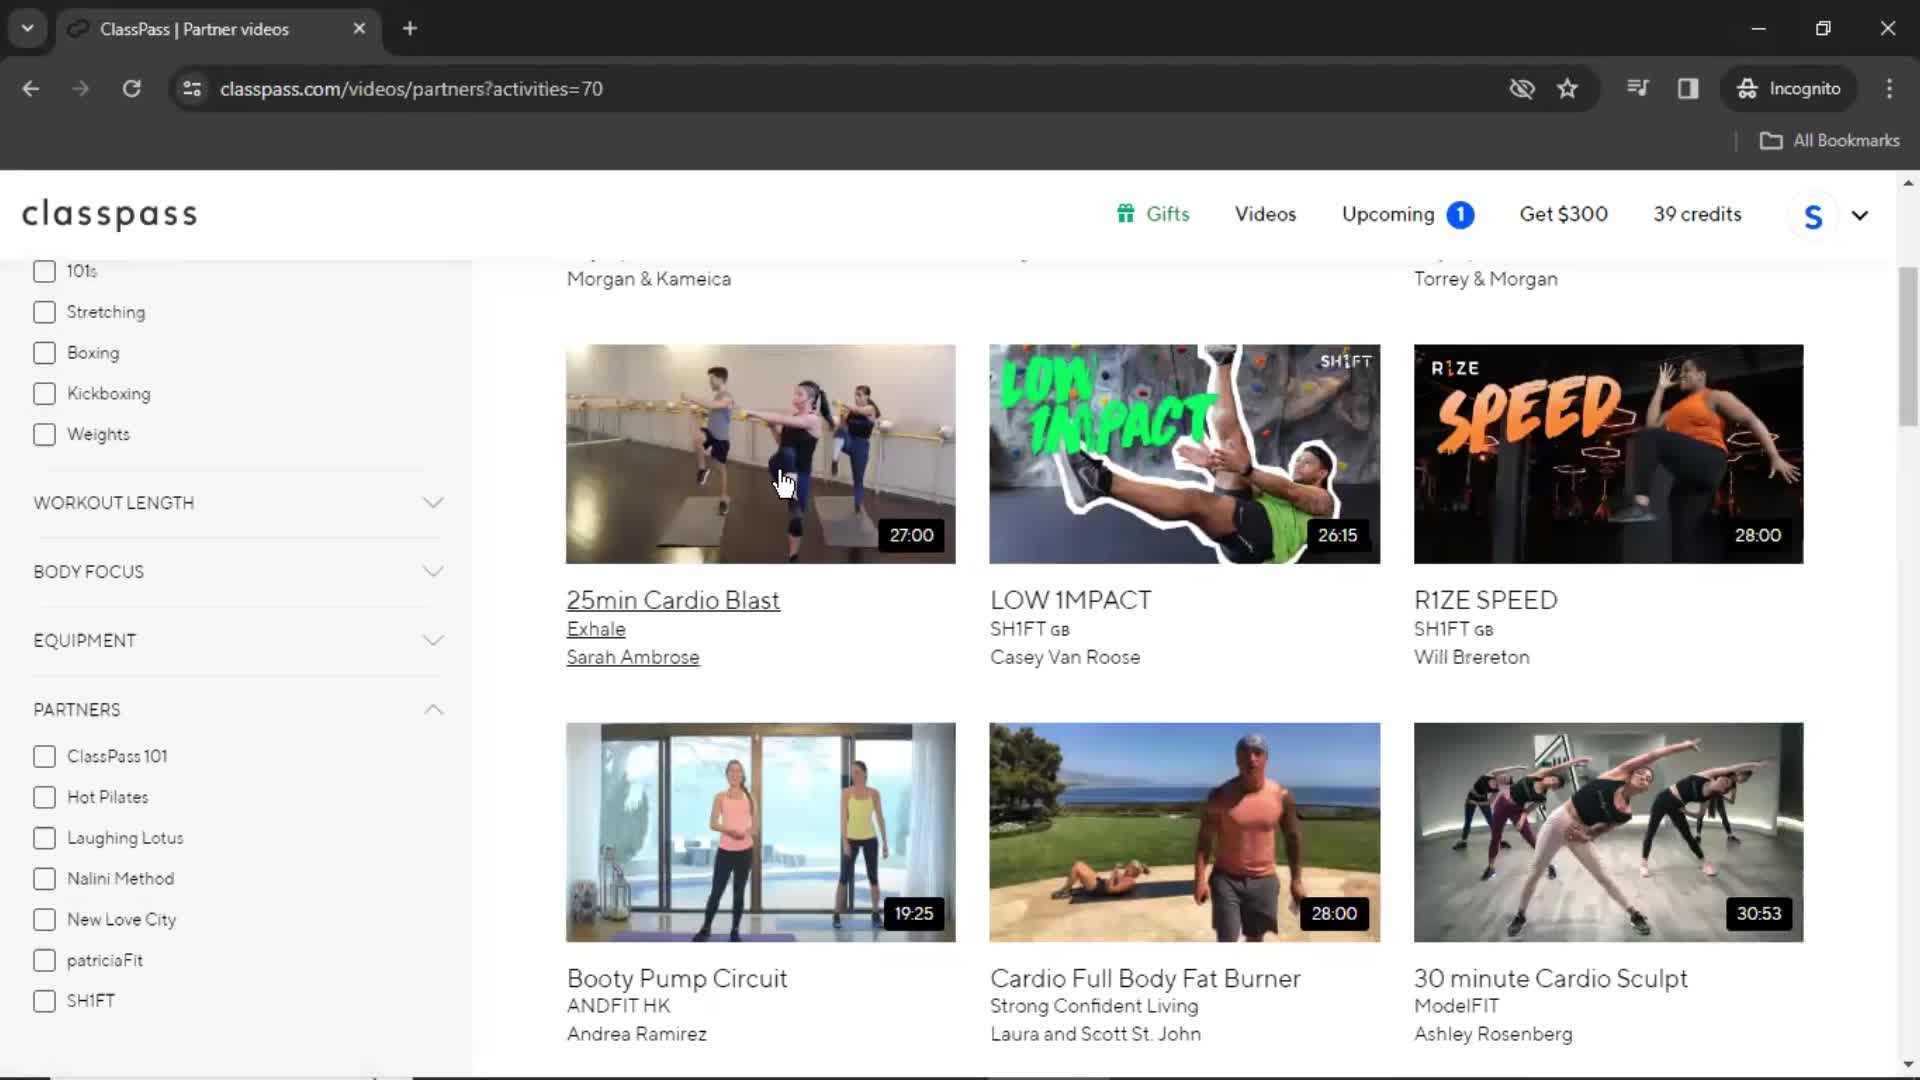Click instructor name Will Brereton
The image size is (1920, 1080).
pos(1472,657)
